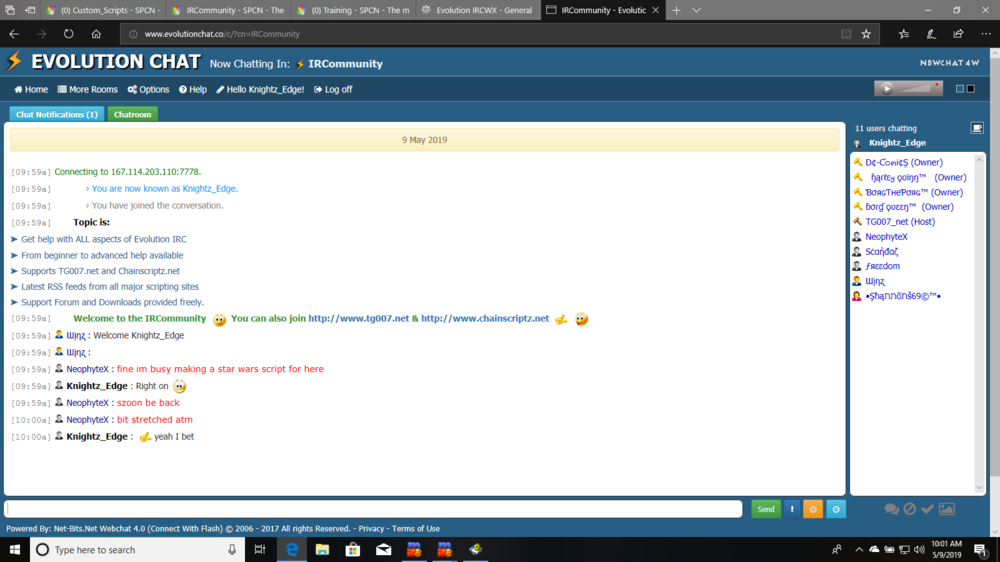This screenshot has width=1000, height=562.
Task: Click the browser refresh button
Action: (x=68, y=34)
